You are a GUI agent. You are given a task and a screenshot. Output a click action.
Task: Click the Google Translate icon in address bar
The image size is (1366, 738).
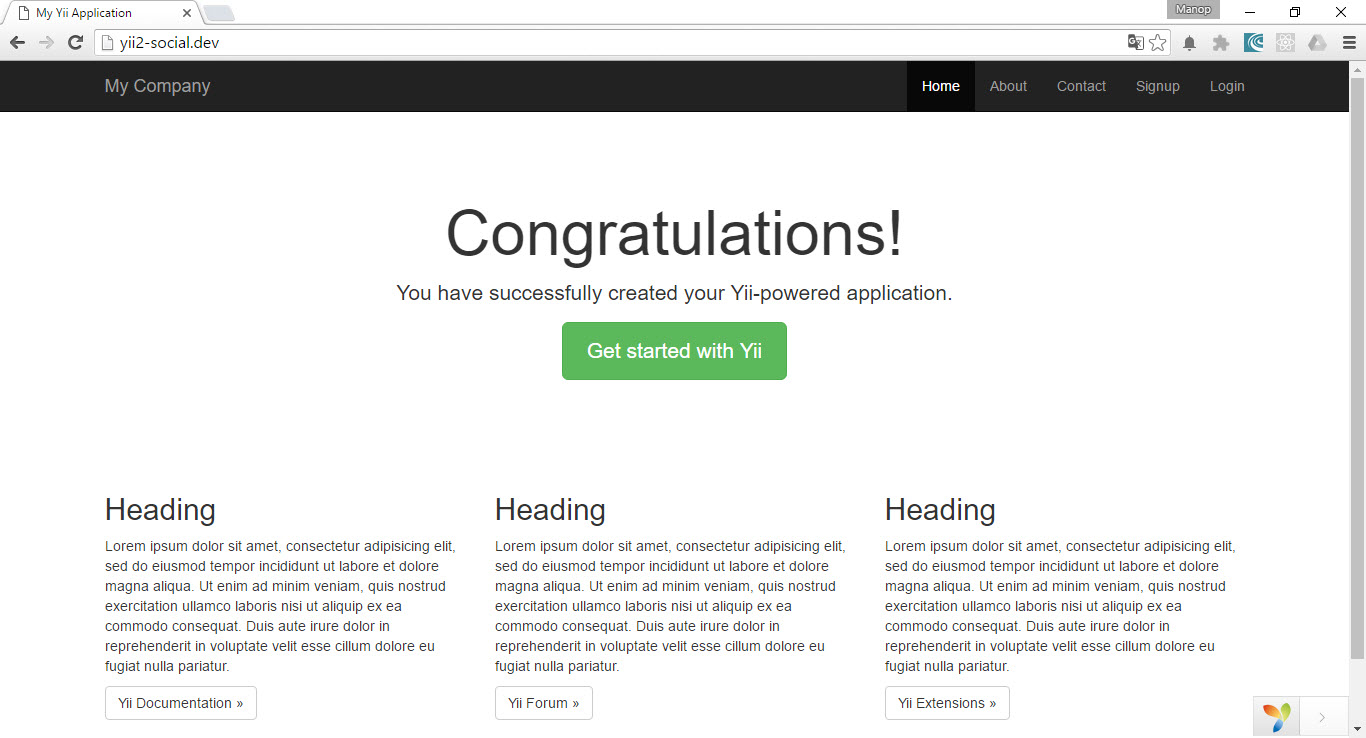pos(1135,42)
